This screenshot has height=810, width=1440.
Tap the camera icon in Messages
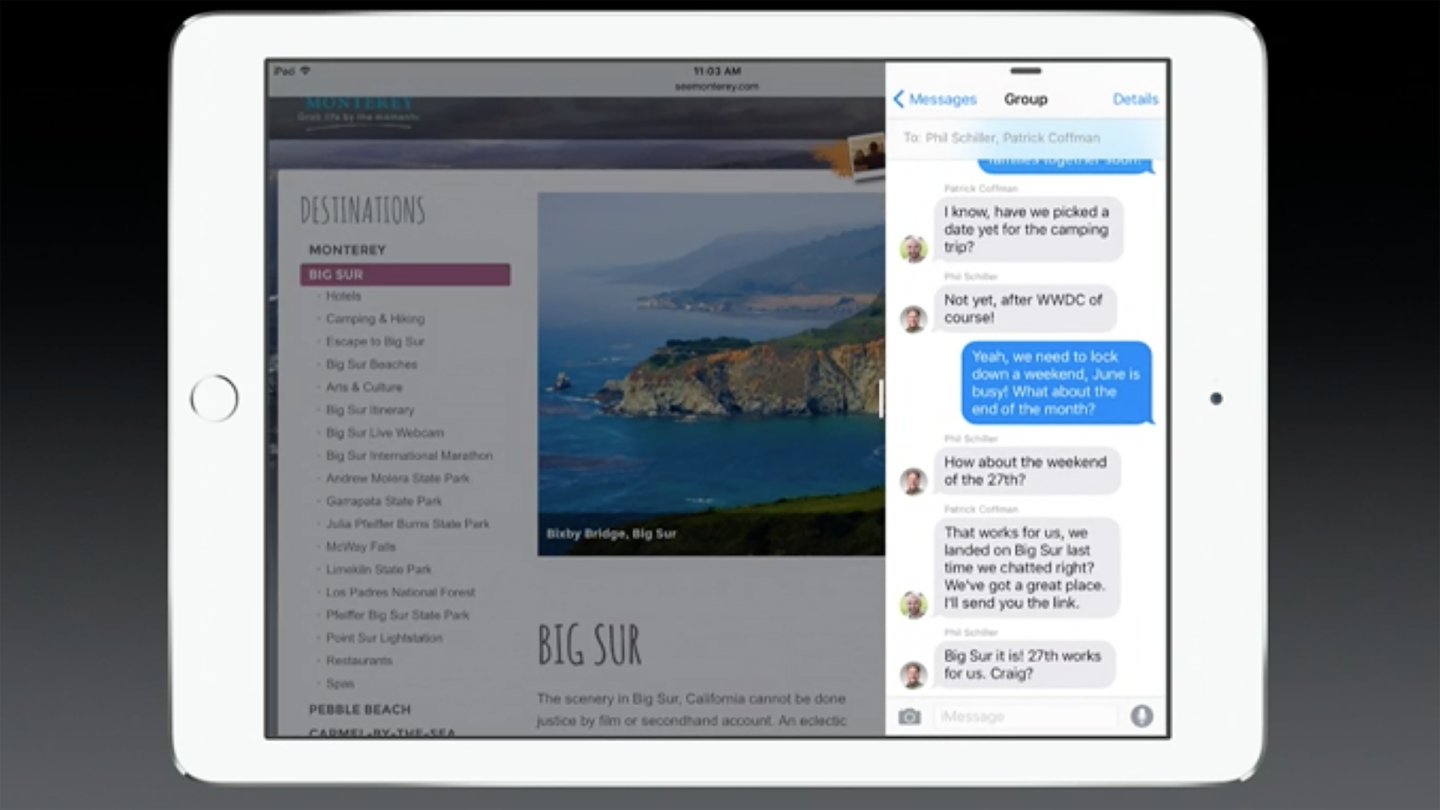click(909, 717)
